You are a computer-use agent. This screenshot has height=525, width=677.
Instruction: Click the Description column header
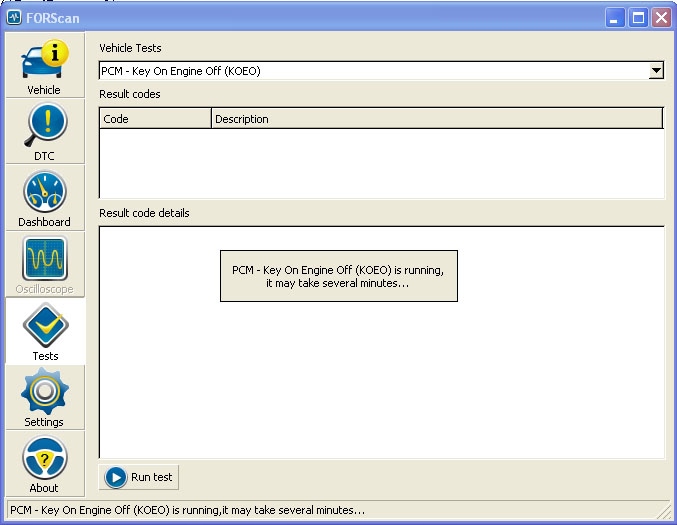pyautogui.click(x=436, y=119)
